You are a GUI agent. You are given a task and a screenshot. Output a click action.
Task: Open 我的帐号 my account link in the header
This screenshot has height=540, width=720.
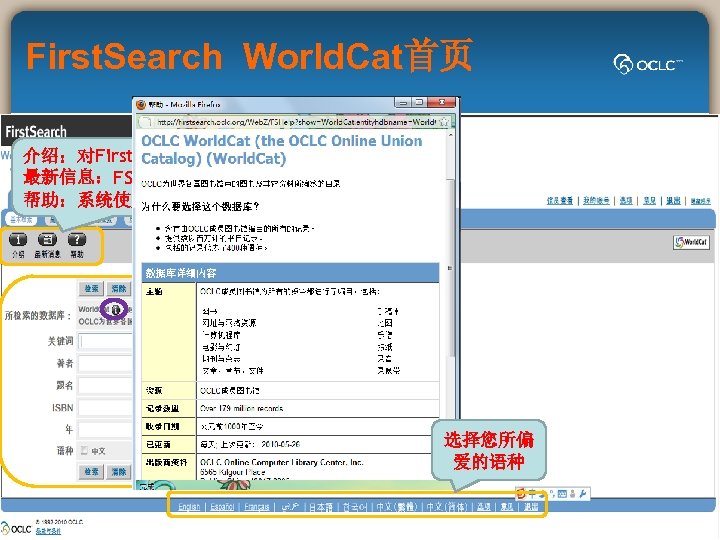point(596,201)
